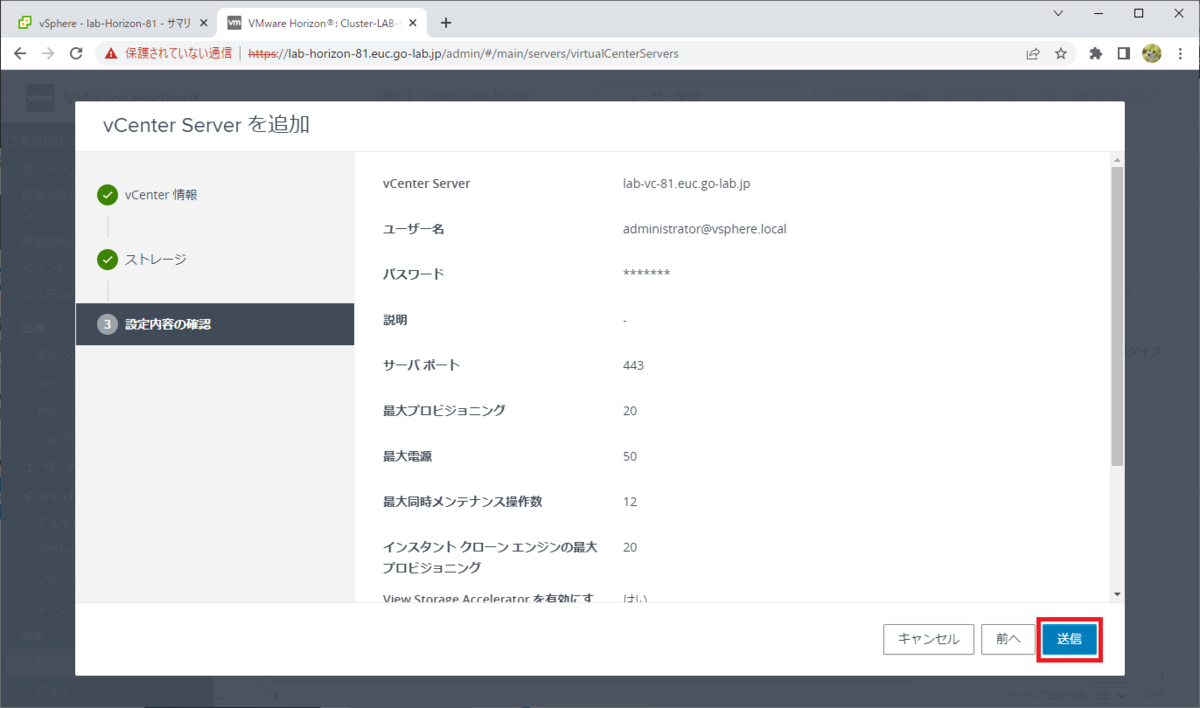Close the vSphere browser tab
This screenshot has width=1200, height=708.
[x=204, y=23]
